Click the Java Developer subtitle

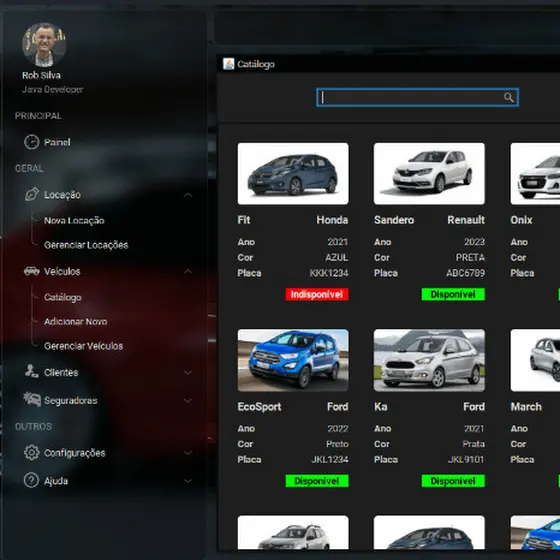point(52,89)
